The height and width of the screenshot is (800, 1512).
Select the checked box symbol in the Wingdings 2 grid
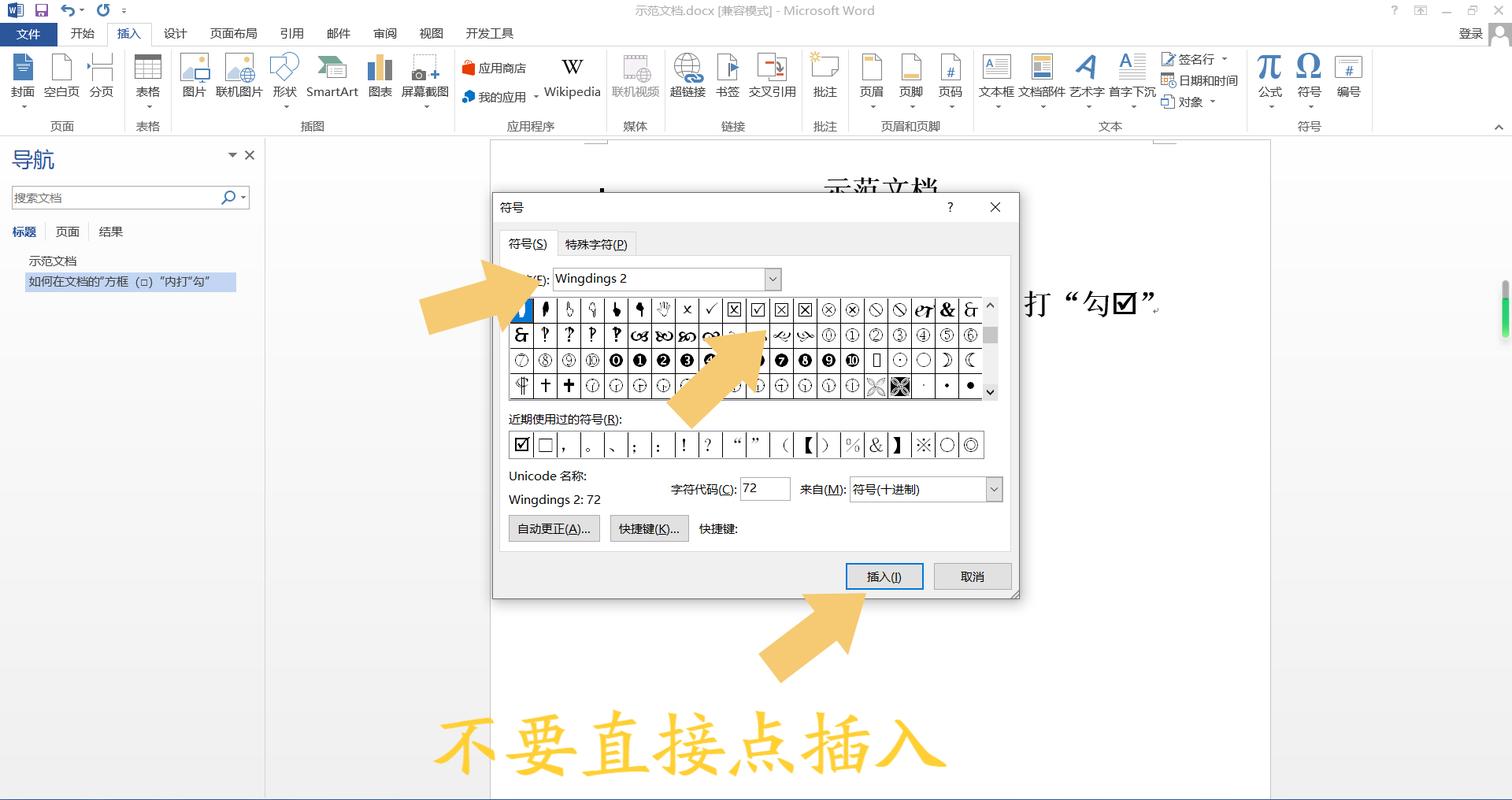[x=758, y=310]
